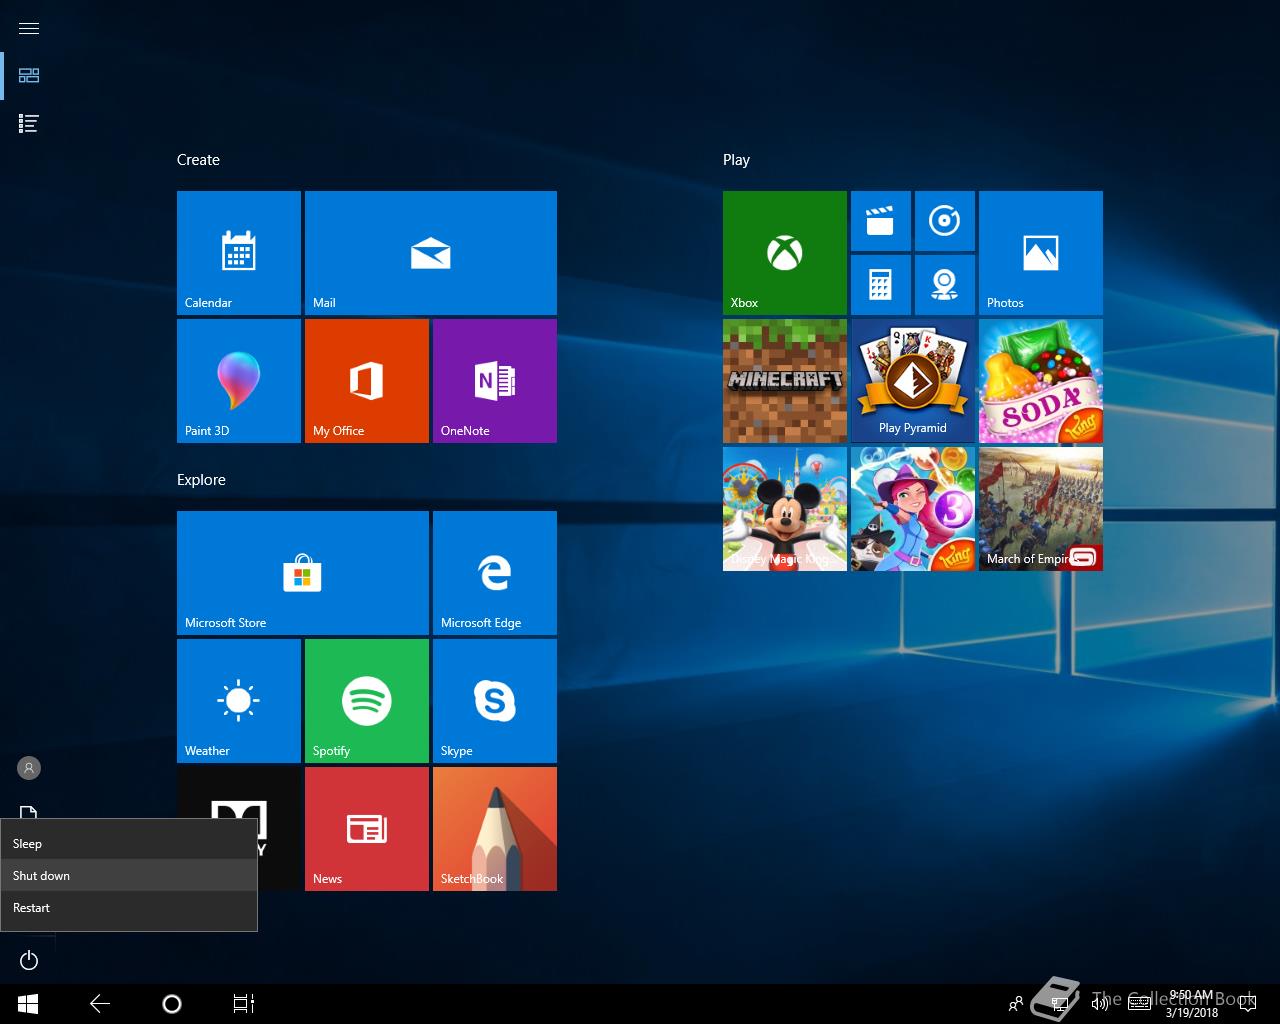
Task: Launch March of Empires tile
Action: click(1041, 509)
